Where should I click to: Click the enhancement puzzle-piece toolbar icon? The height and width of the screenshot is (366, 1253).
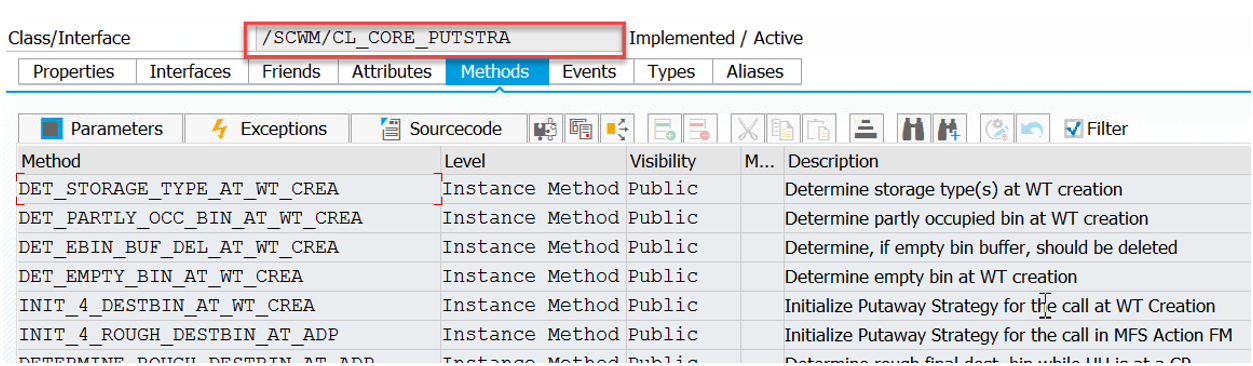pyautogui.click(x=545, y=129)
